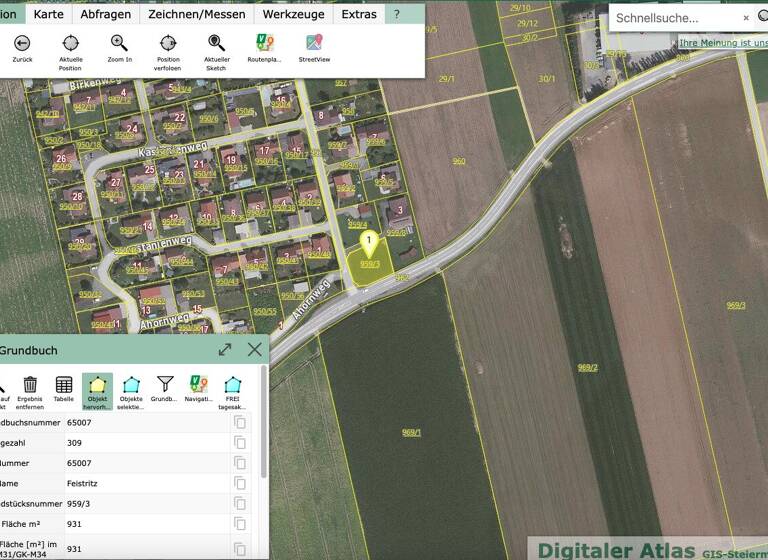The height and width of the screenshot is (560, 768).
Task: Click the Zurück back arrow icon
Action: [x=22, y=44]
